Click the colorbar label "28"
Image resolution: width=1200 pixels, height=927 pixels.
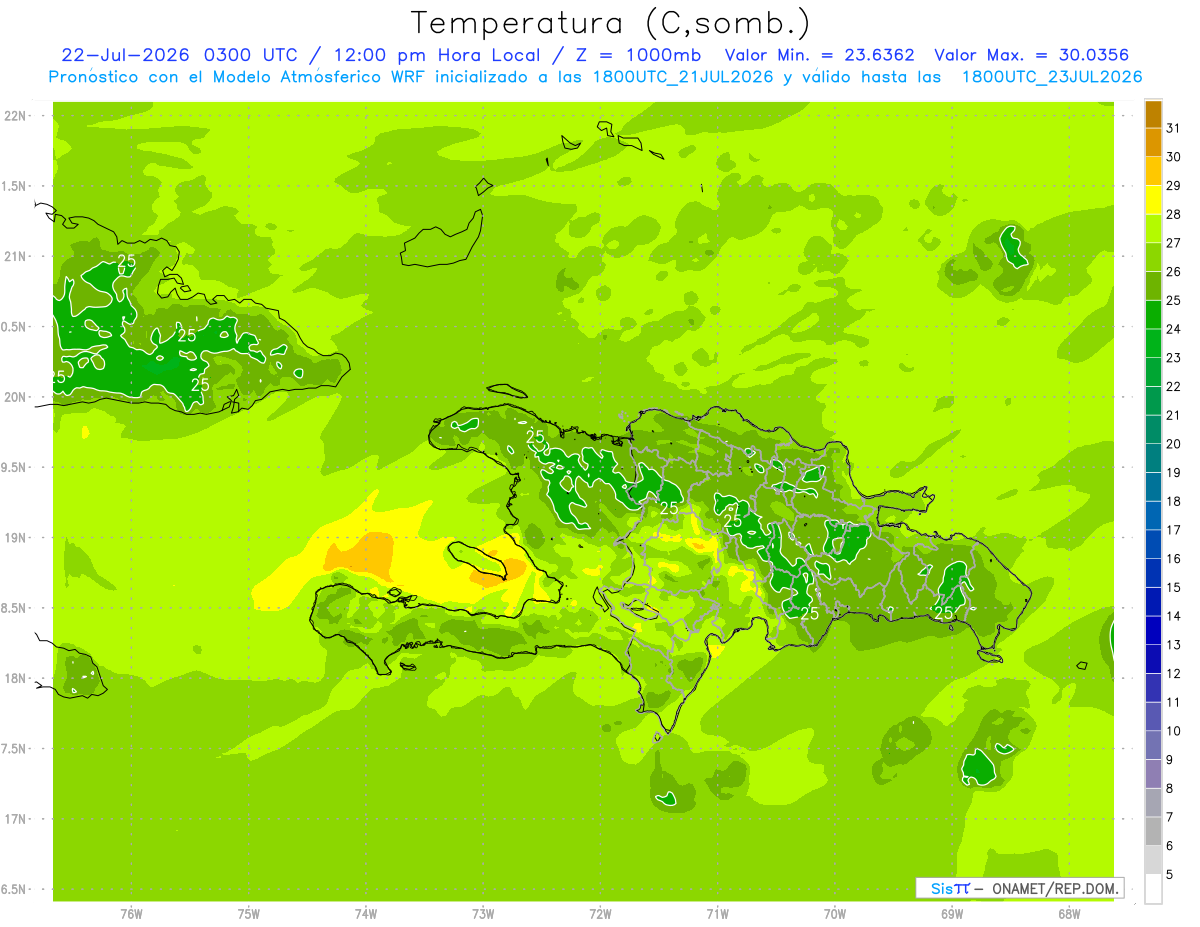click(x=1173, y=214)
